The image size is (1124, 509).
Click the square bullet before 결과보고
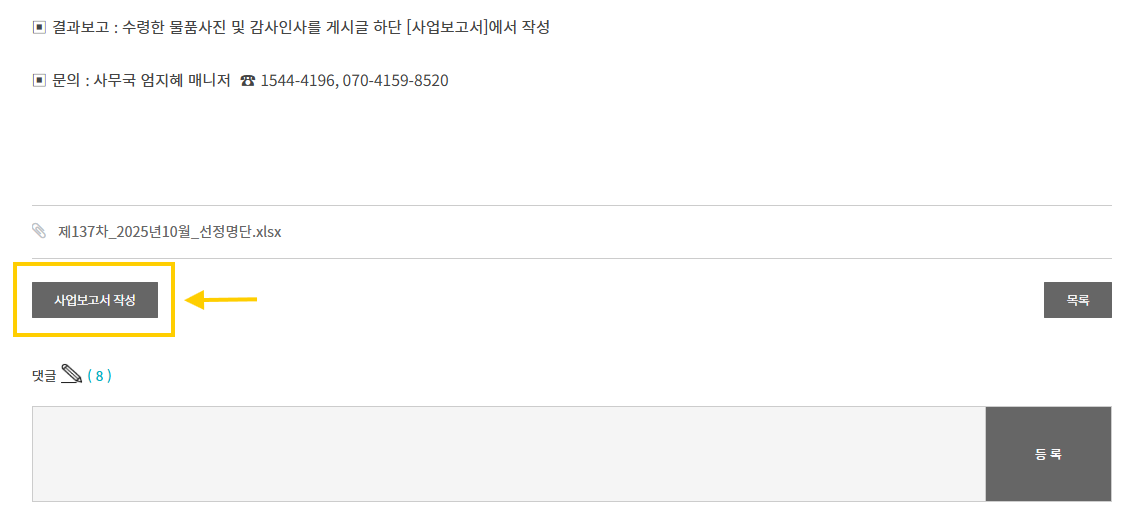tap(39, 27)
